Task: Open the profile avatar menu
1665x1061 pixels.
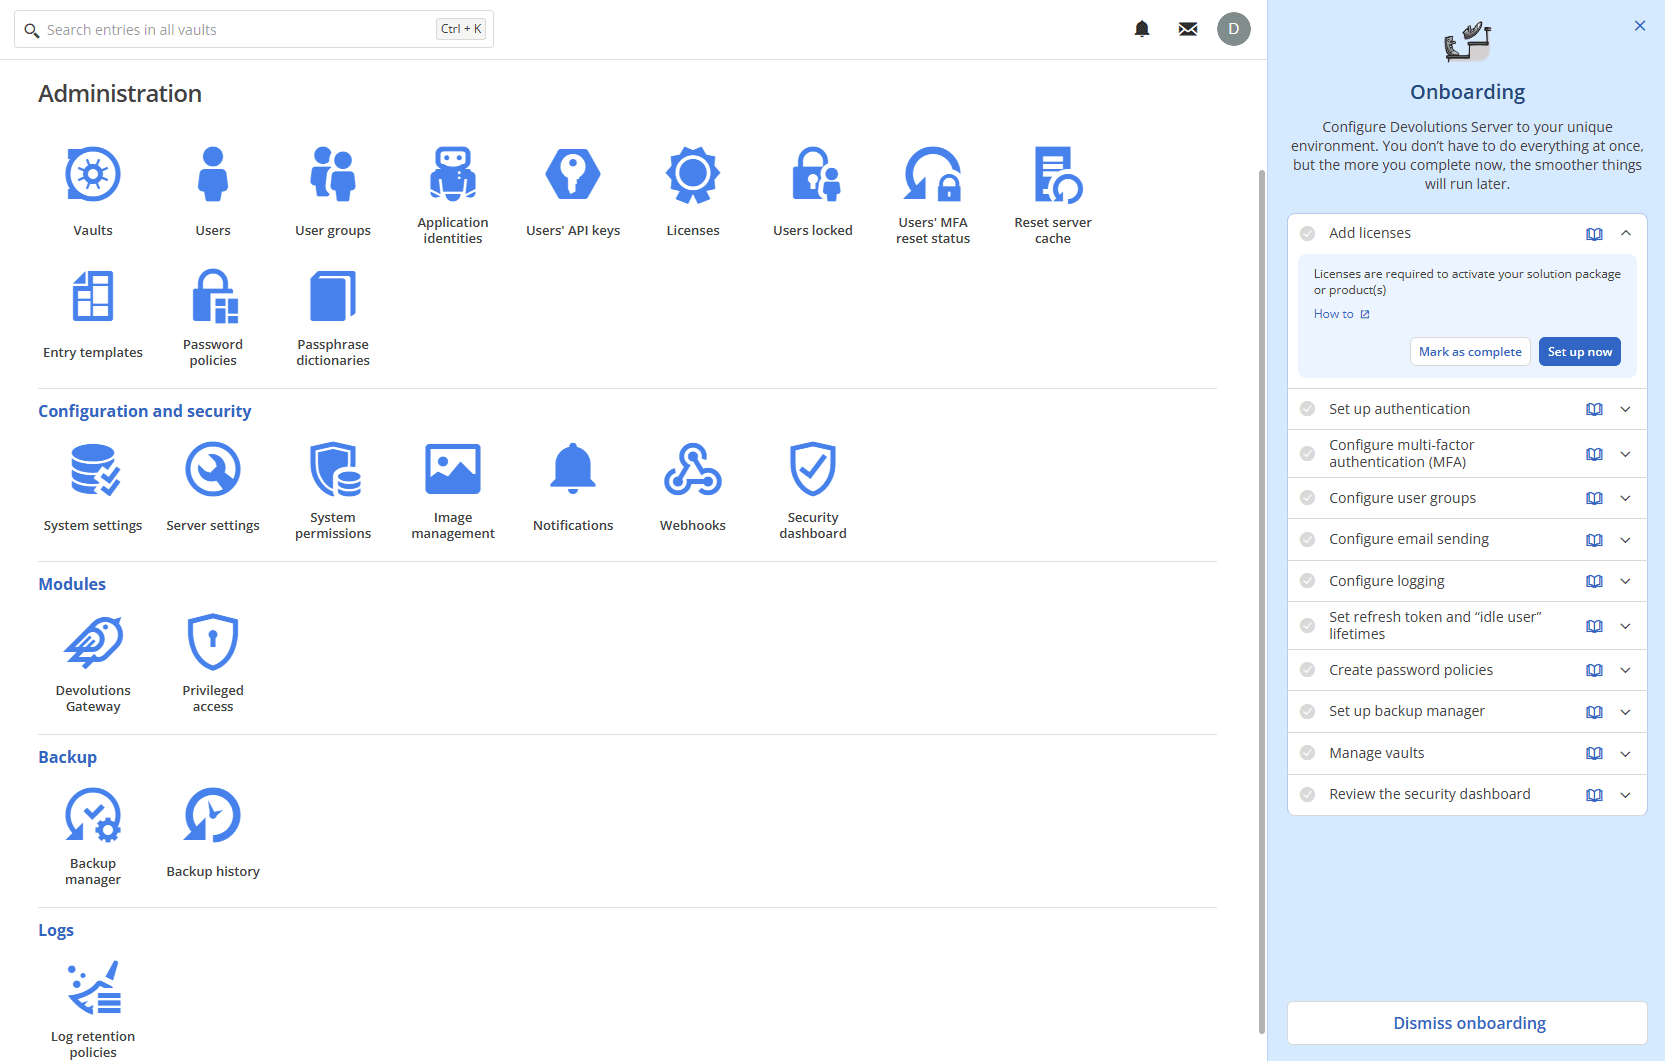Action: click(1233, 28)
